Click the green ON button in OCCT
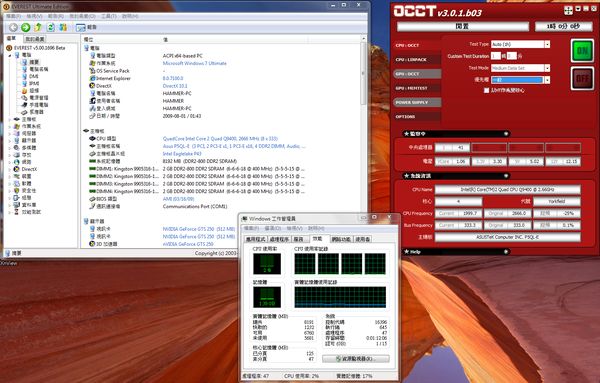This screenshot has height=383, width=600. click(x=582, y=51)
